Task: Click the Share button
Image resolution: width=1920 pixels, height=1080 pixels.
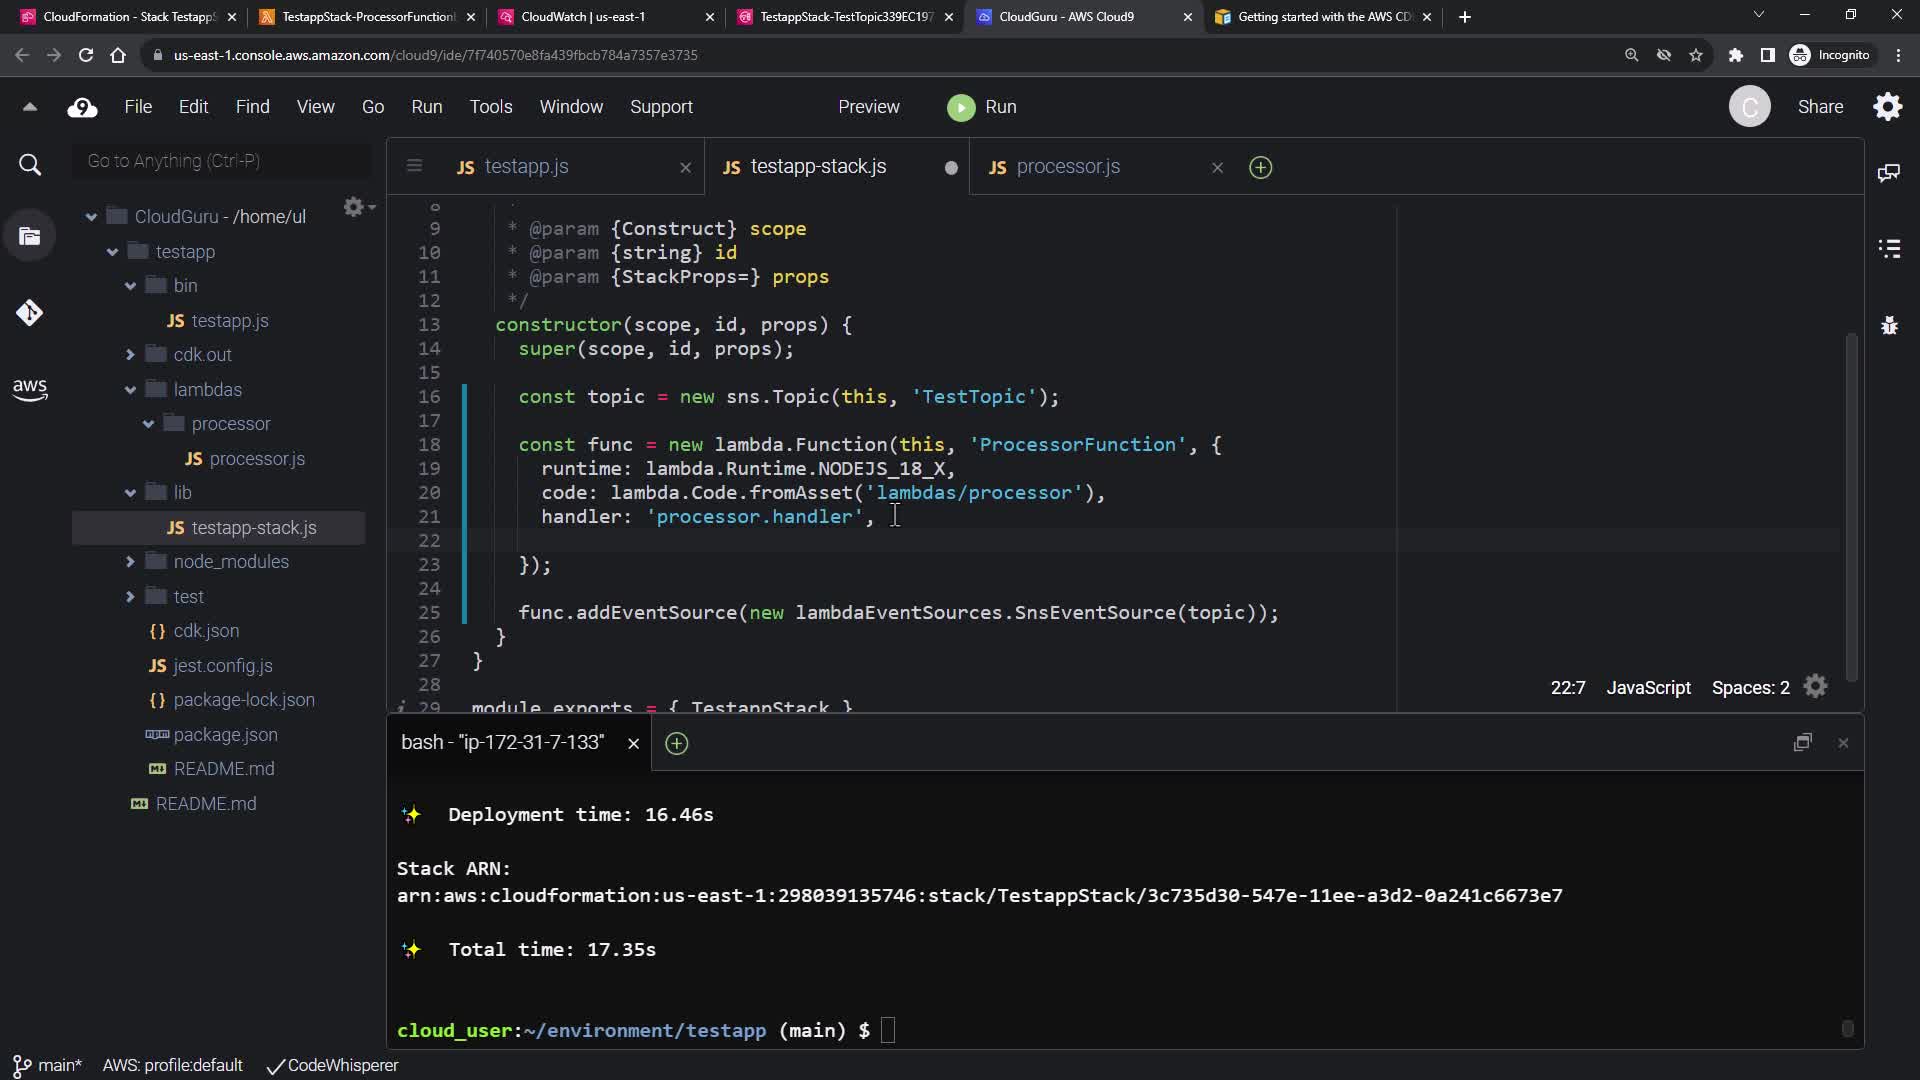Action: (1820, 107)
